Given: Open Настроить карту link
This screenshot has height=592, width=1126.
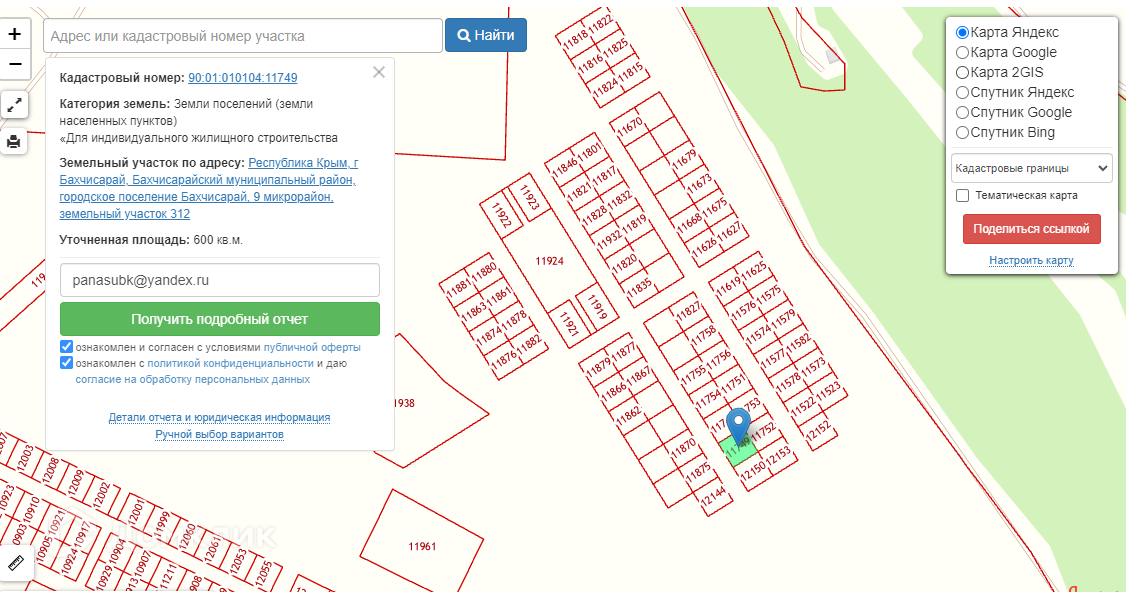Looking at the screenshot, I should 1031,261.
